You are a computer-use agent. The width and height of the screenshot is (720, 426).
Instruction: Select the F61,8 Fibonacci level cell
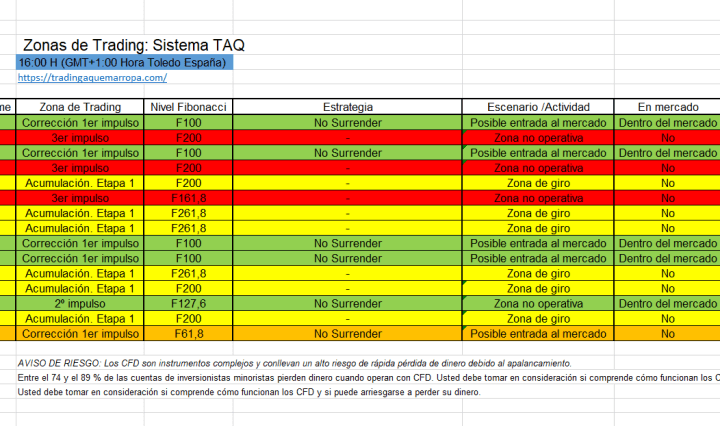tap(189, 334)
